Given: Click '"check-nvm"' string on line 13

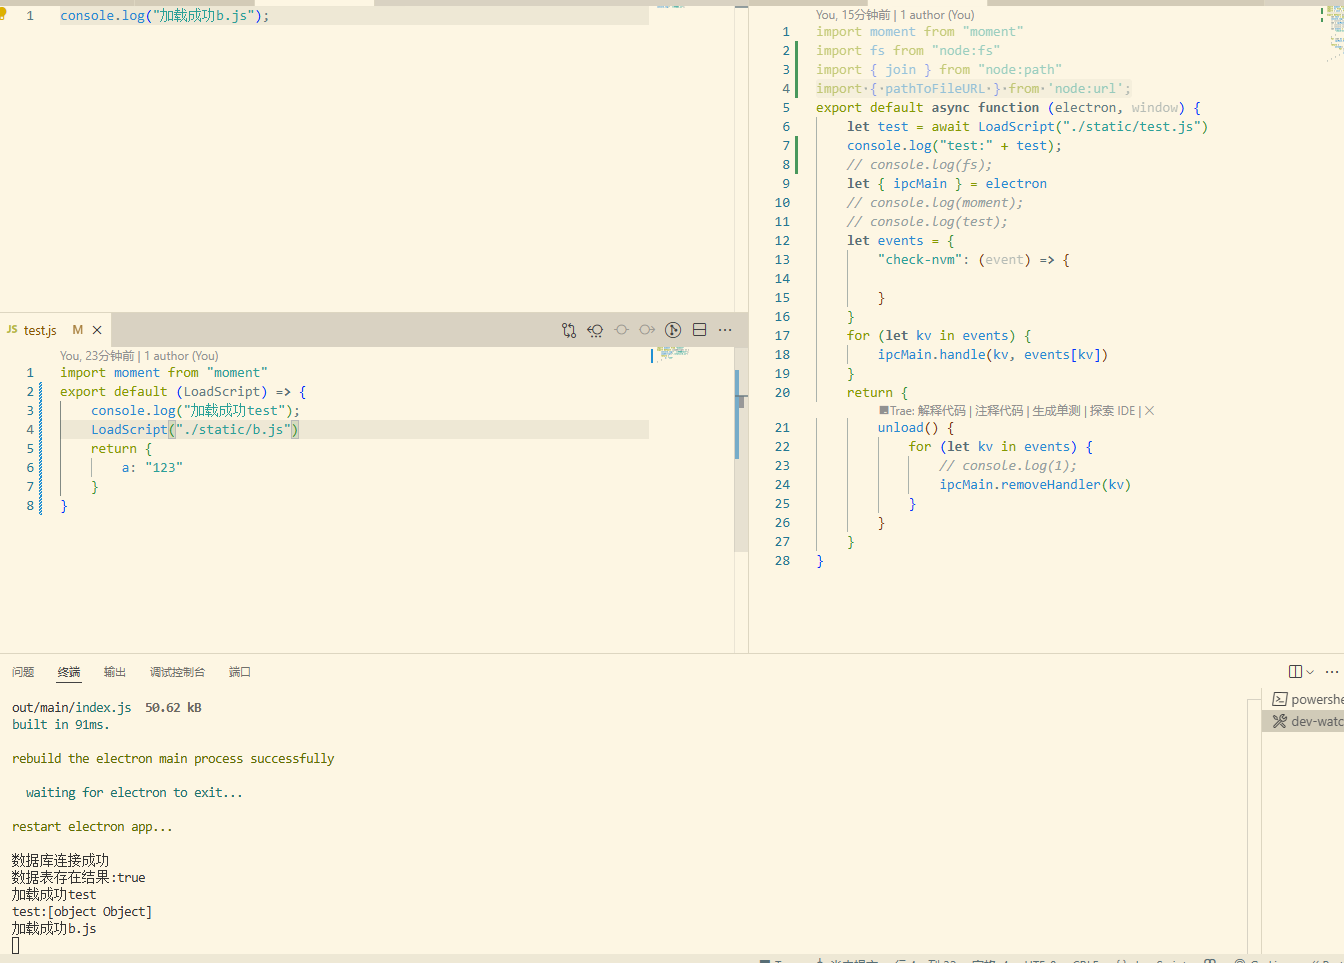Looking at the screenshot, I should point(920,260).
